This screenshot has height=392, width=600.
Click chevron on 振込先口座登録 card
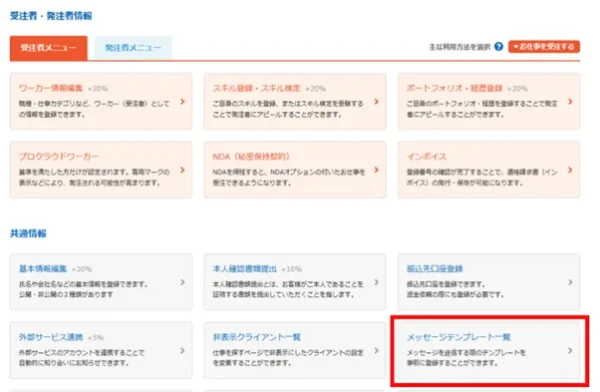pyautogui.click(x=570, y=282)
